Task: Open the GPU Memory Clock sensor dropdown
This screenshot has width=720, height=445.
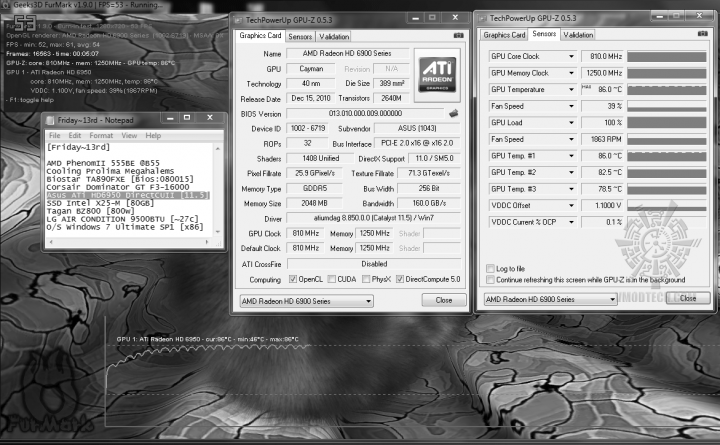Action: [x=571, y=73]
